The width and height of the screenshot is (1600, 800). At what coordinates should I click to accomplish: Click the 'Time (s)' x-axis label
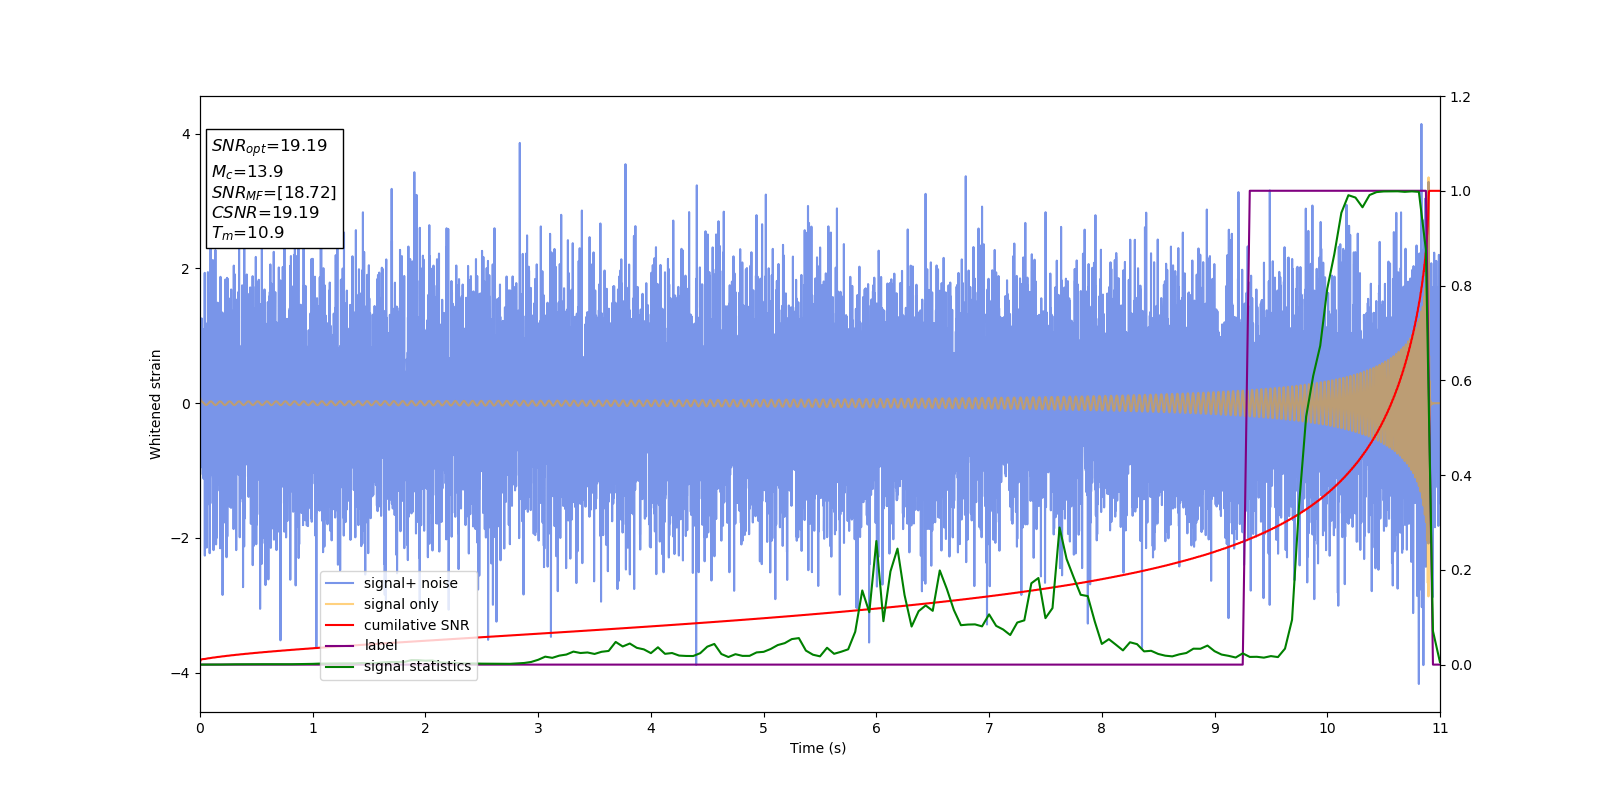tap(818, 748)
